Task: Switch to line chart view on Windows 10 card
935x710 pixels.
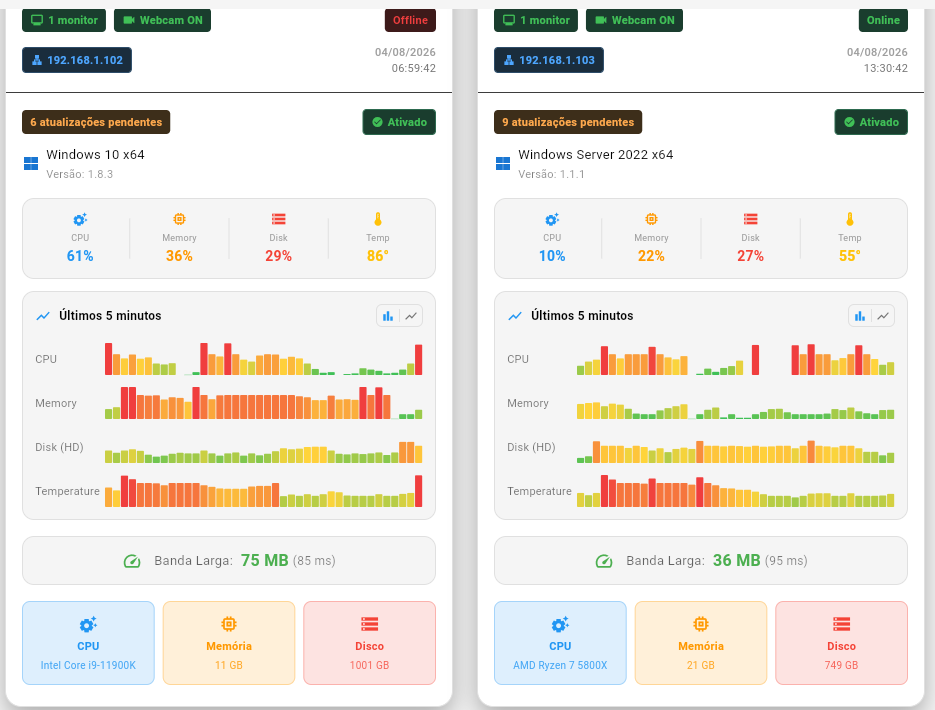Action: pos(411,316)
